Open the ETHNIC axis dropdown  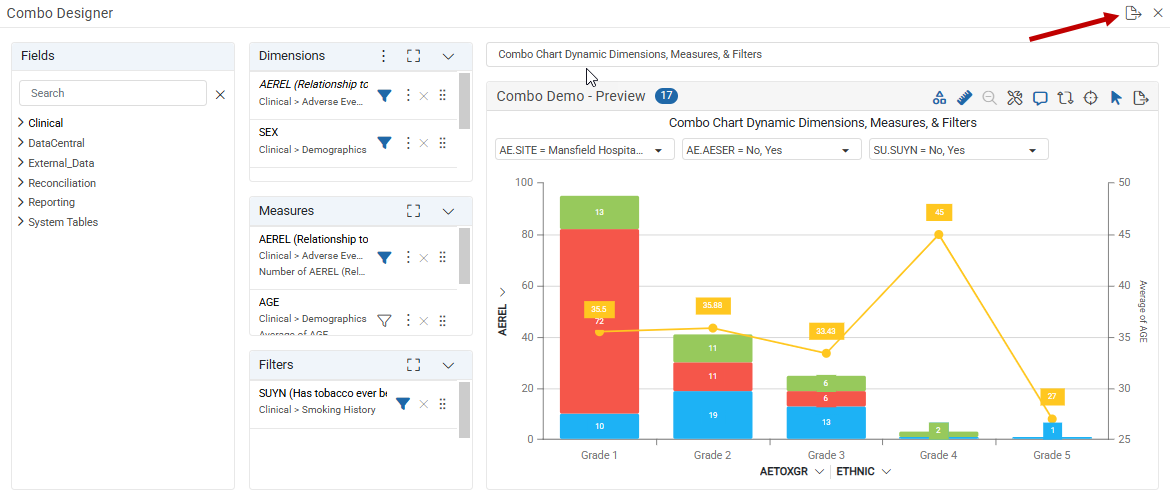pyautogui.click(x=886, y=472)
